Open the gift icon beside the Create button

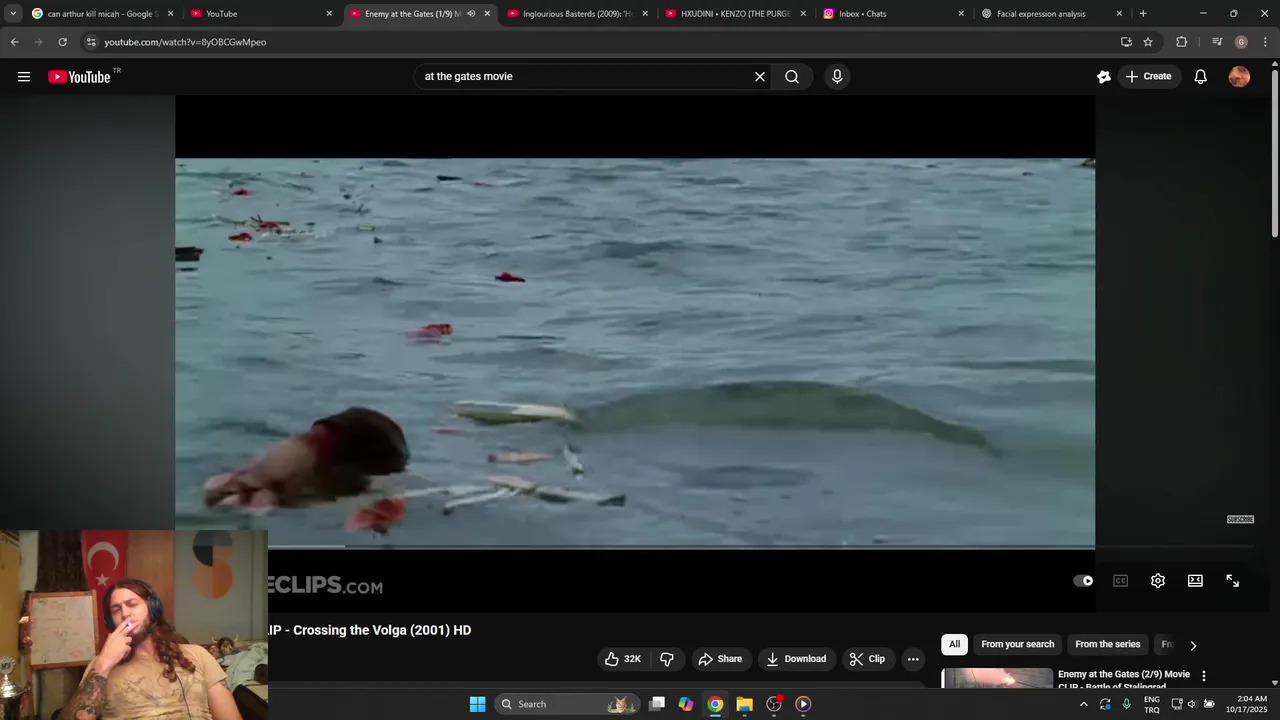pos(1104,77)
